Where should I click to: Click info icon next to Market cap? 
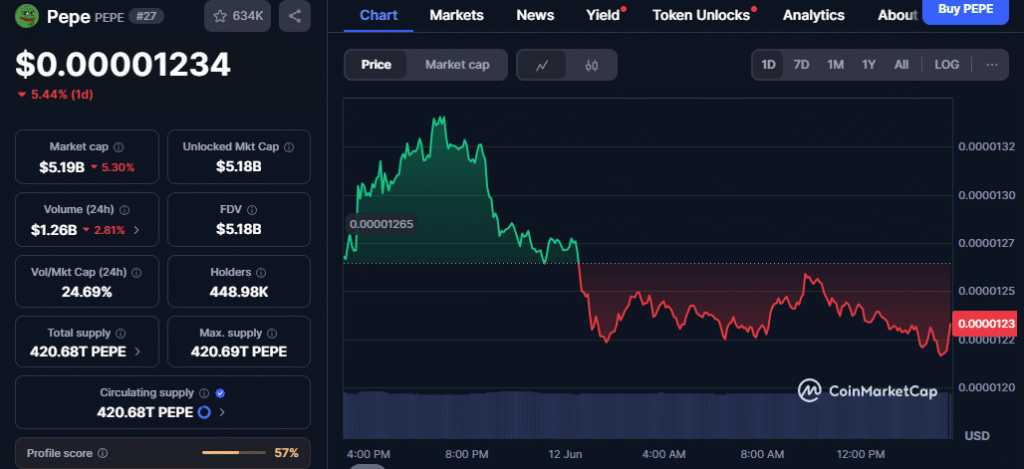point(120,147)
